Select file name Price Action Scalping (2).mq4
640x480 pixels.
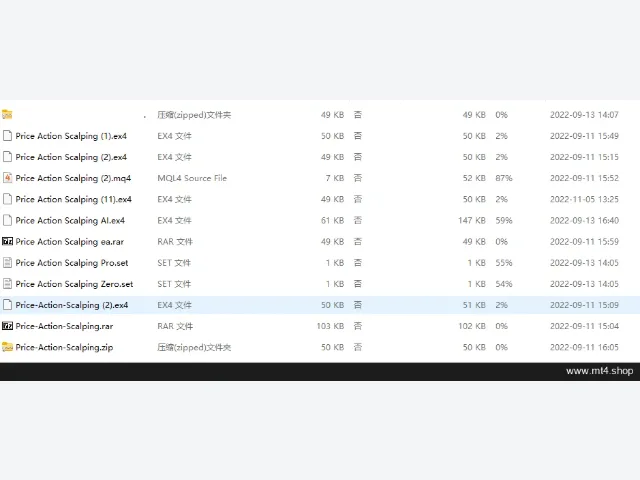coord(73,178)
